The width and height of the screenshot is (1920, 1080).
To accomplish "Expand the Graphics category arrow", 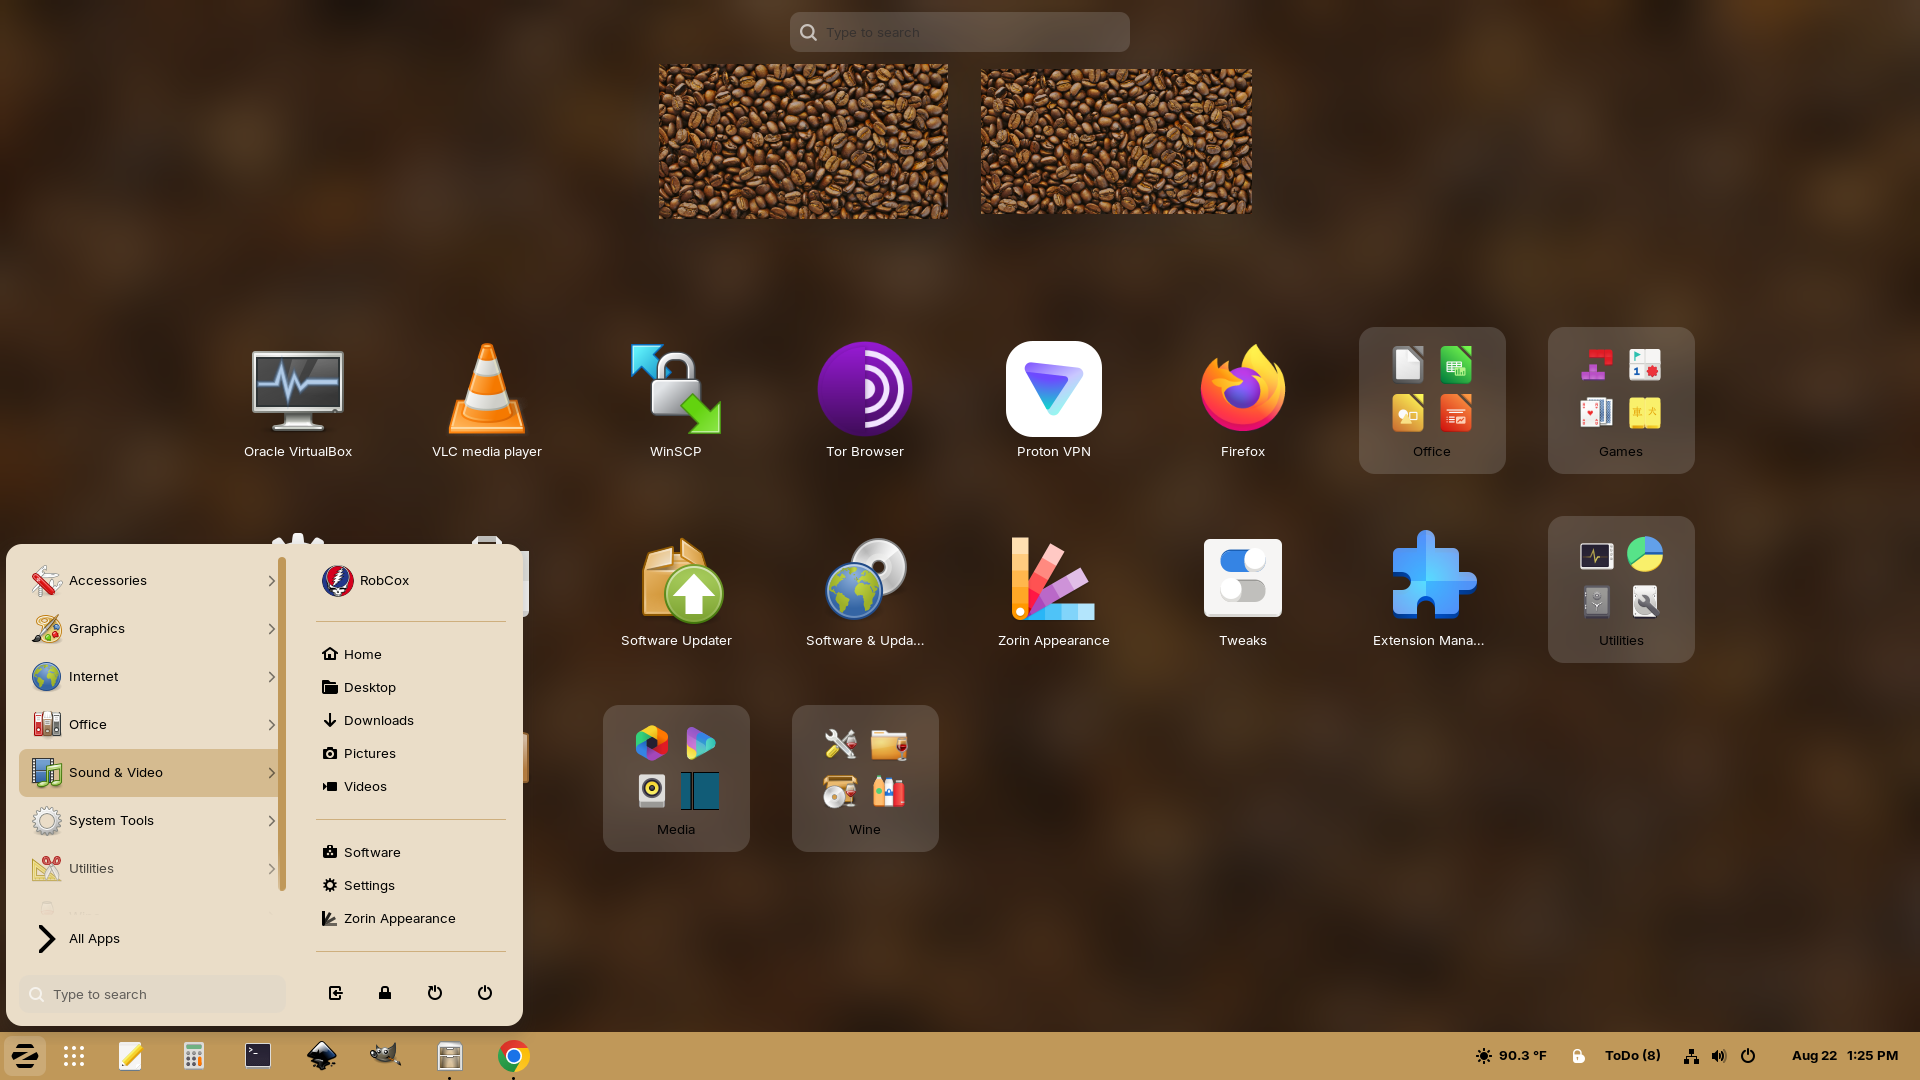I will coord(271,629).
